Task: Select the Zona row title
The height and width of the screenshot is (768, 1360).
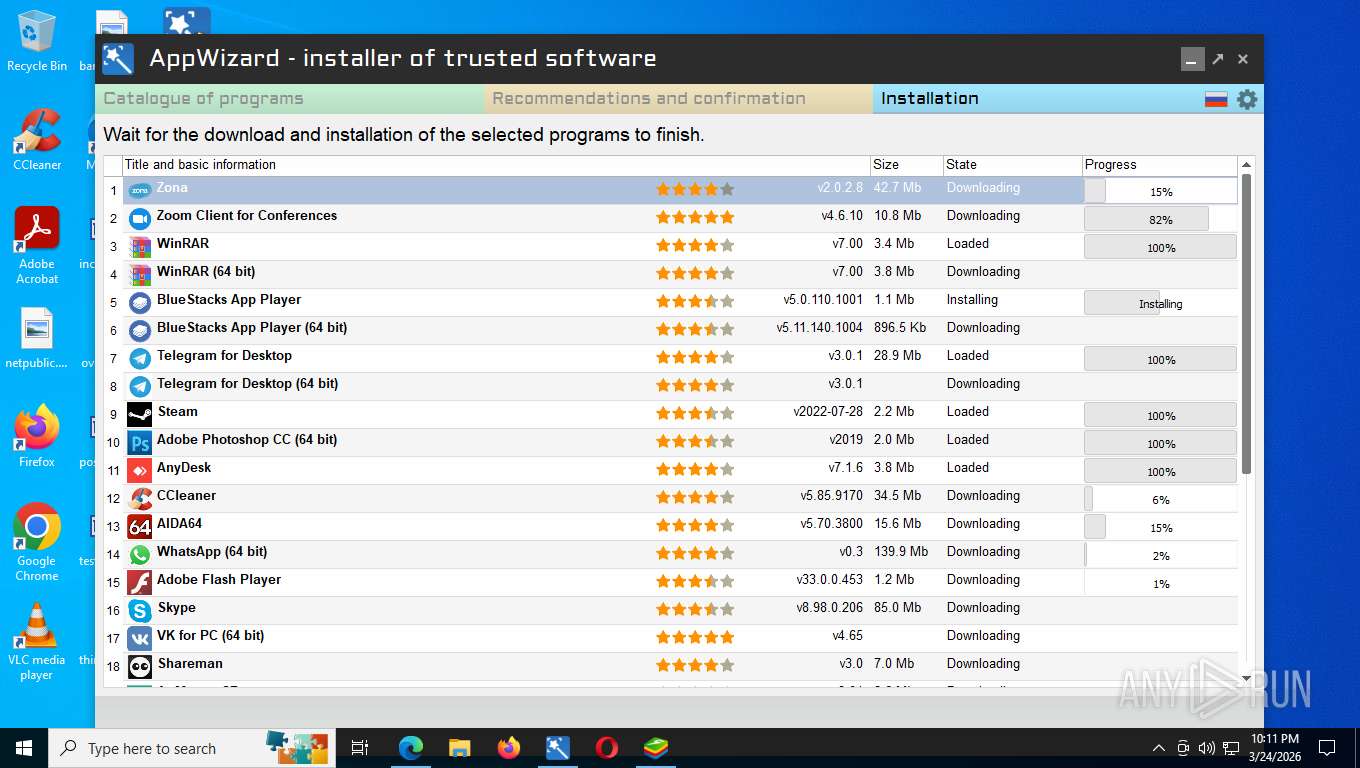Action: click(x=172, y=188)
